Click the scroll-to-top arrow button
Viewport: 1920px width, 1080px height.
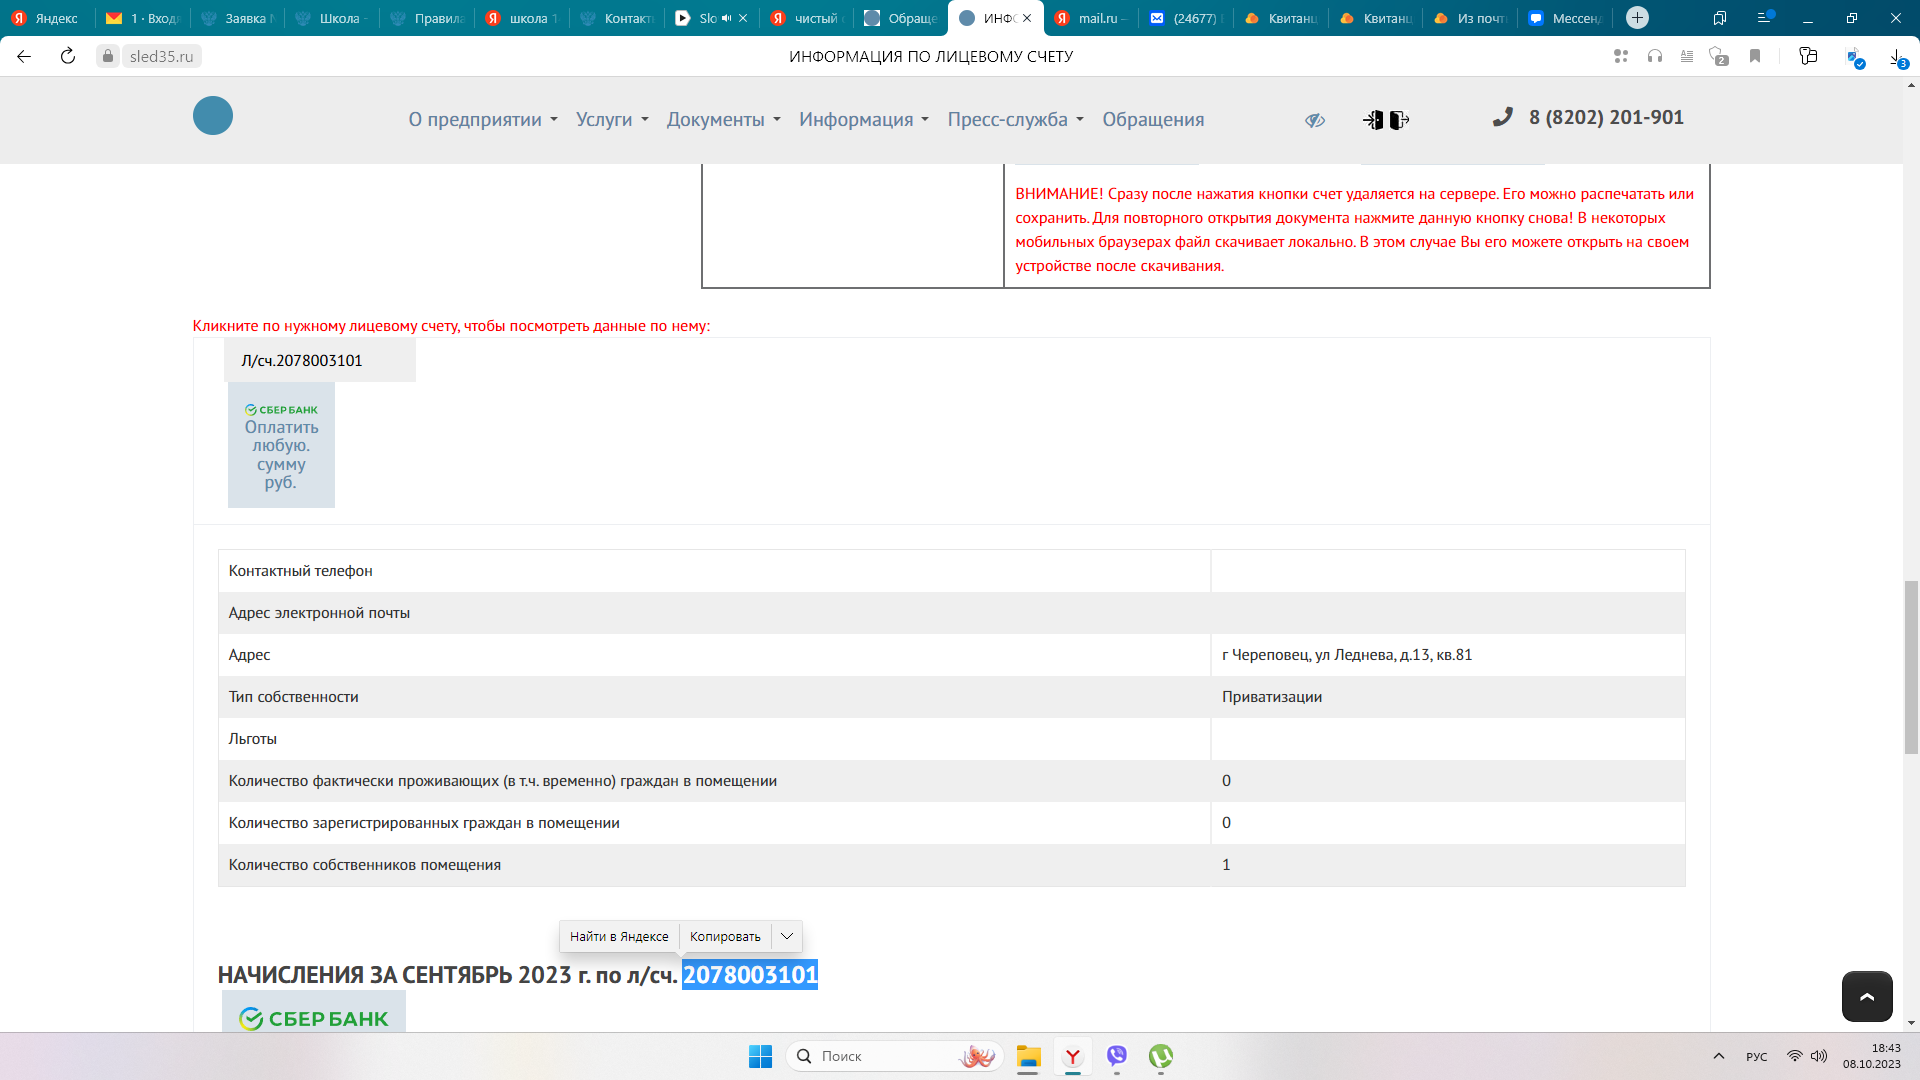[x=1866, y=996]
